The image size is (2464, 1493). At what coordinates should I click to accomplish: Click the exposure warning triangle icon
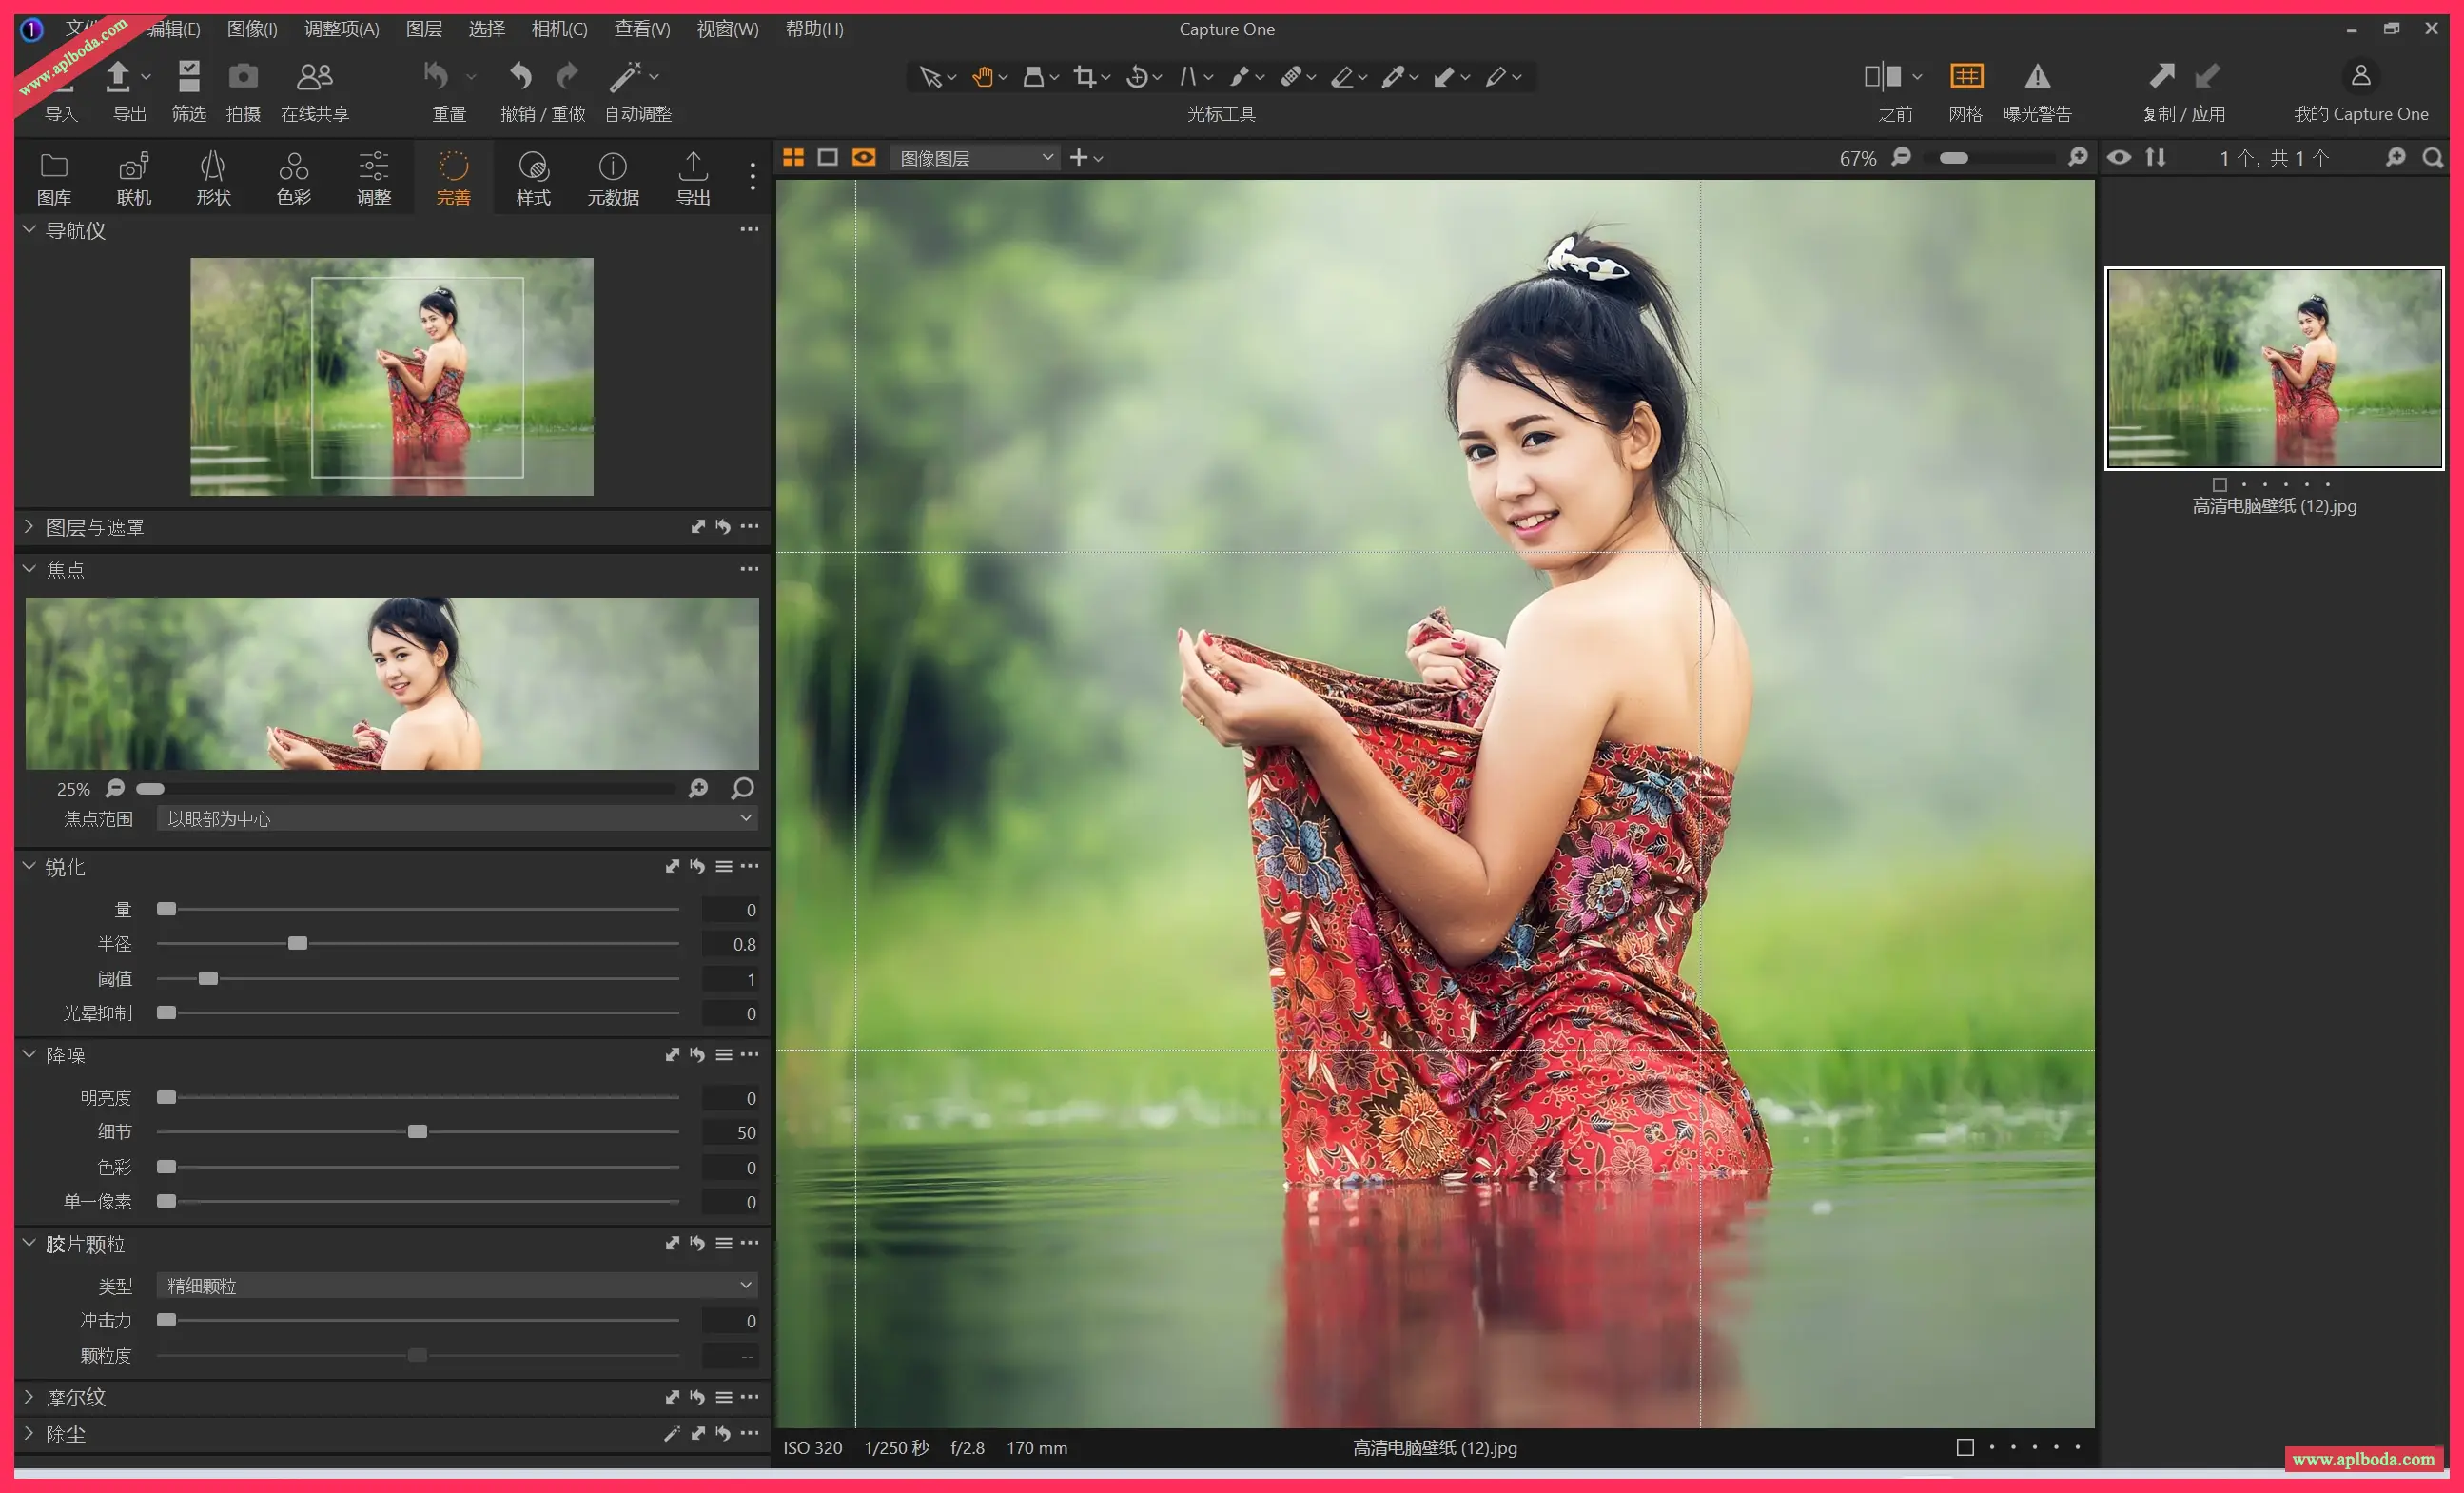tap(2037, 77)
